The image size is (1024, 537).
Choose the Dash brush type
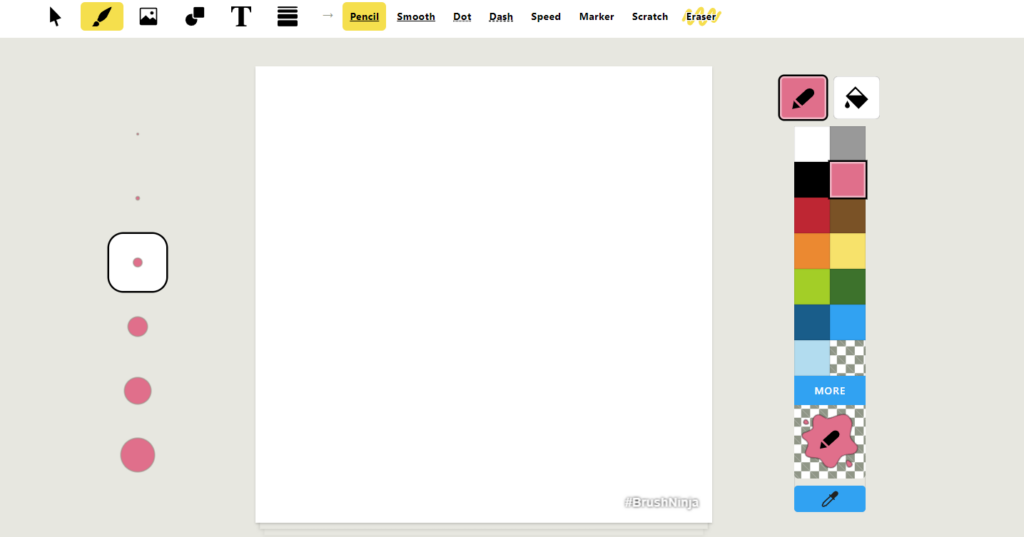click(x=501, y=16)
